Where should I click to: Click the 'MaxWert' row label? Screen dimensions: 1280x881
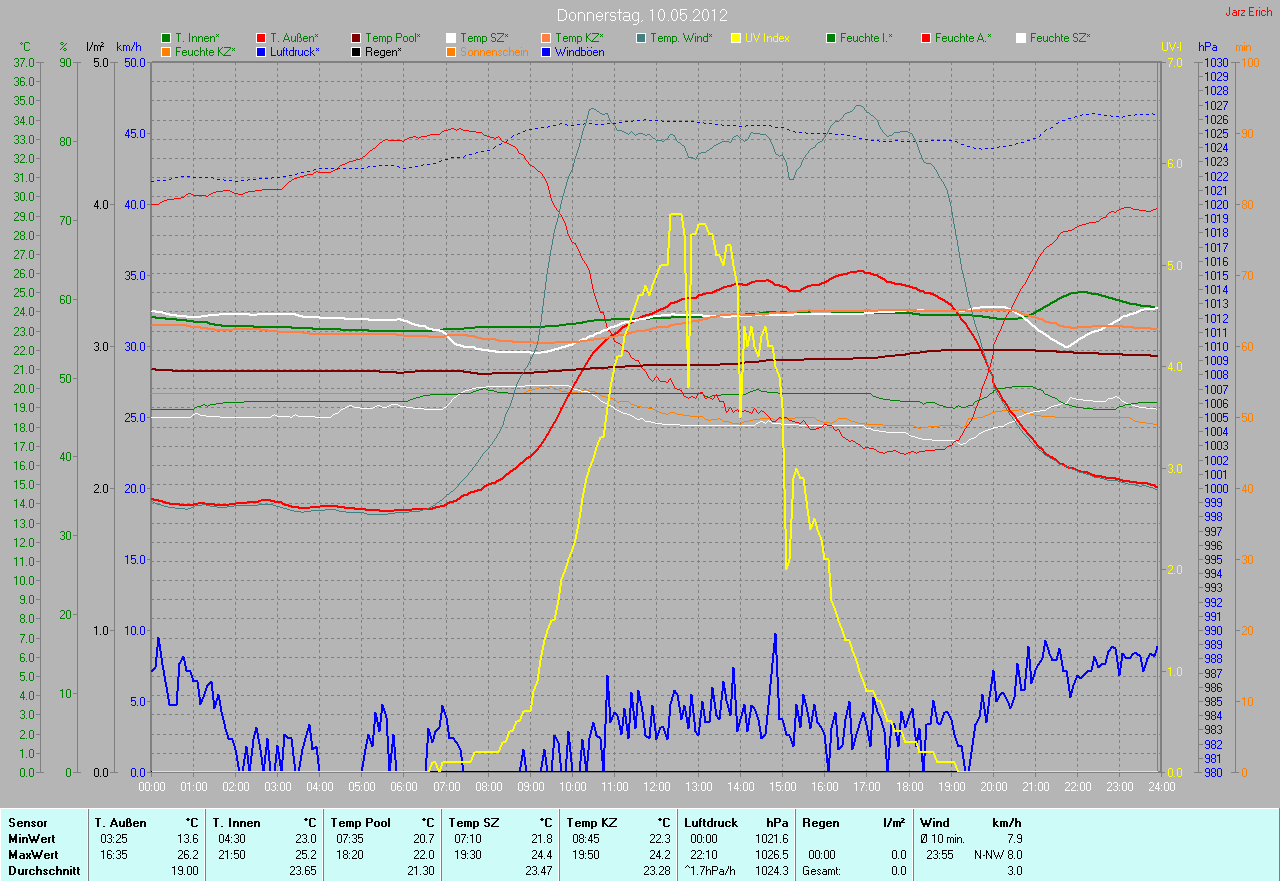[33, 855]
